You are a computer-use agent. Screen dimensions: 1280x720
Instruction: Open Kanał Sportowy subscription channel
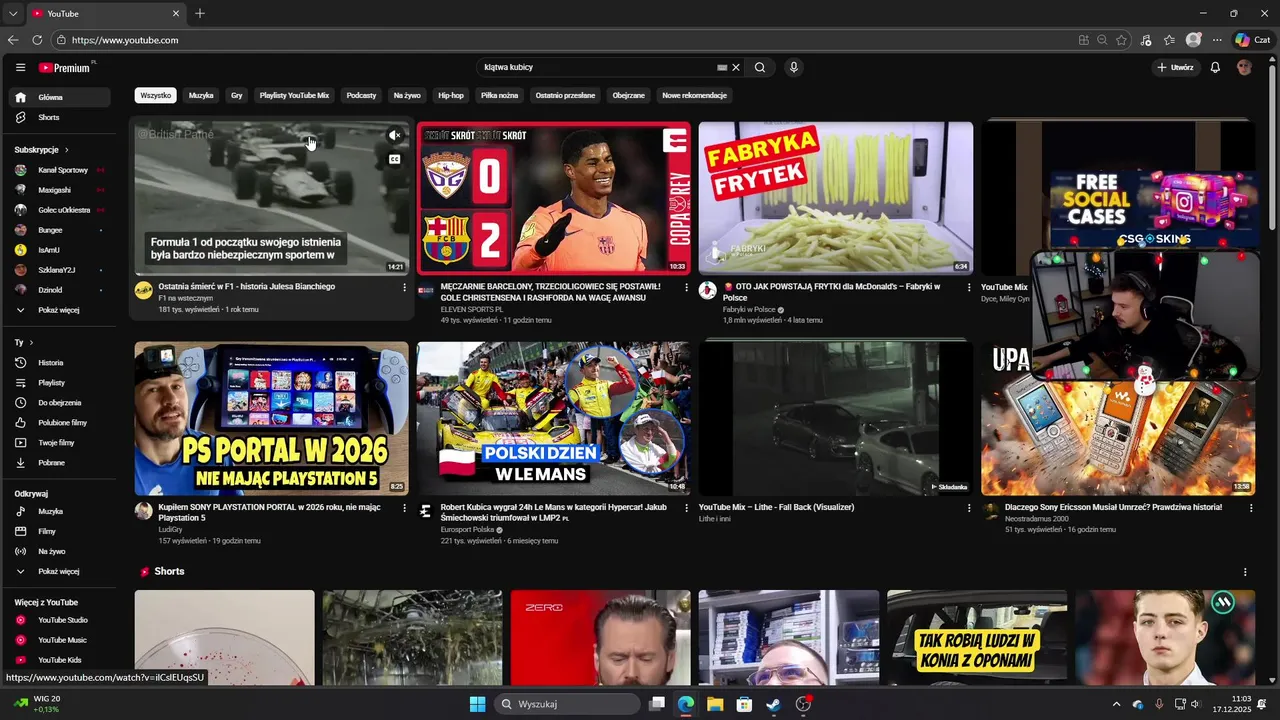pos(62,170)
